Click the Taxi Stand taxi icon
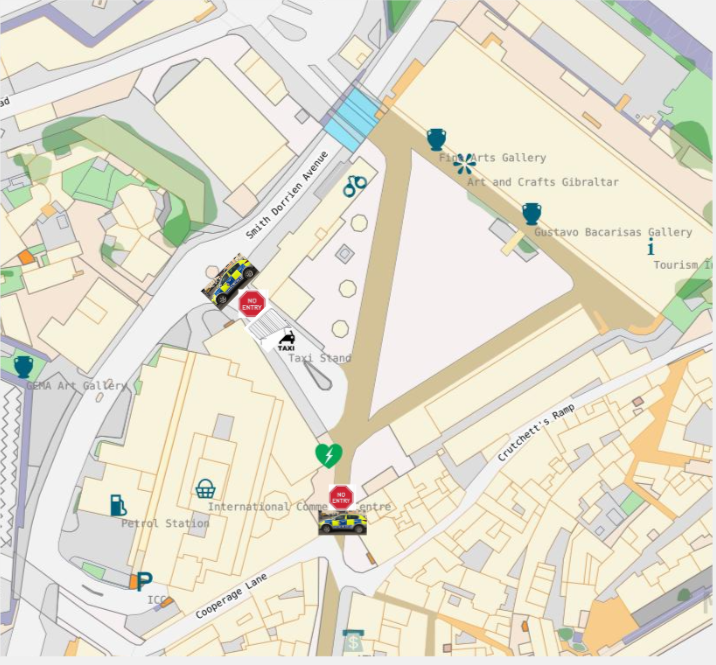The height and width of the screenshot is (665, 716). (286, 341)
